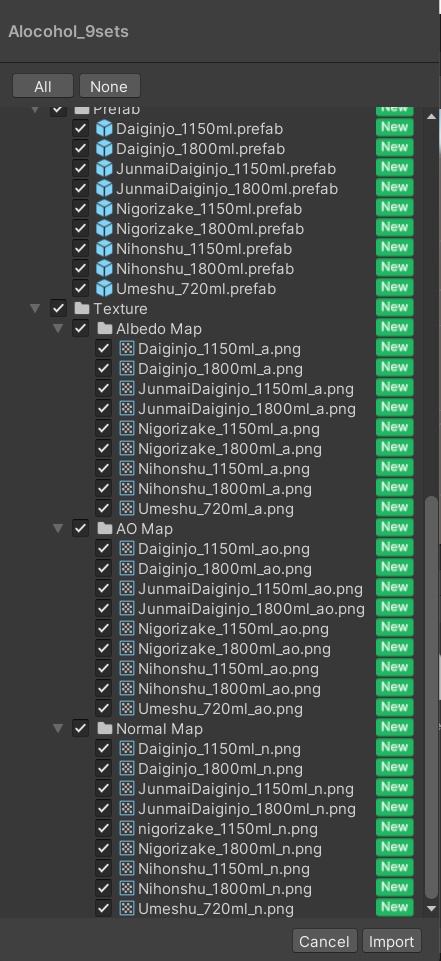The image size is (441, 961).
Task: Collapse the AO Map folder
Action: (58, 528)
